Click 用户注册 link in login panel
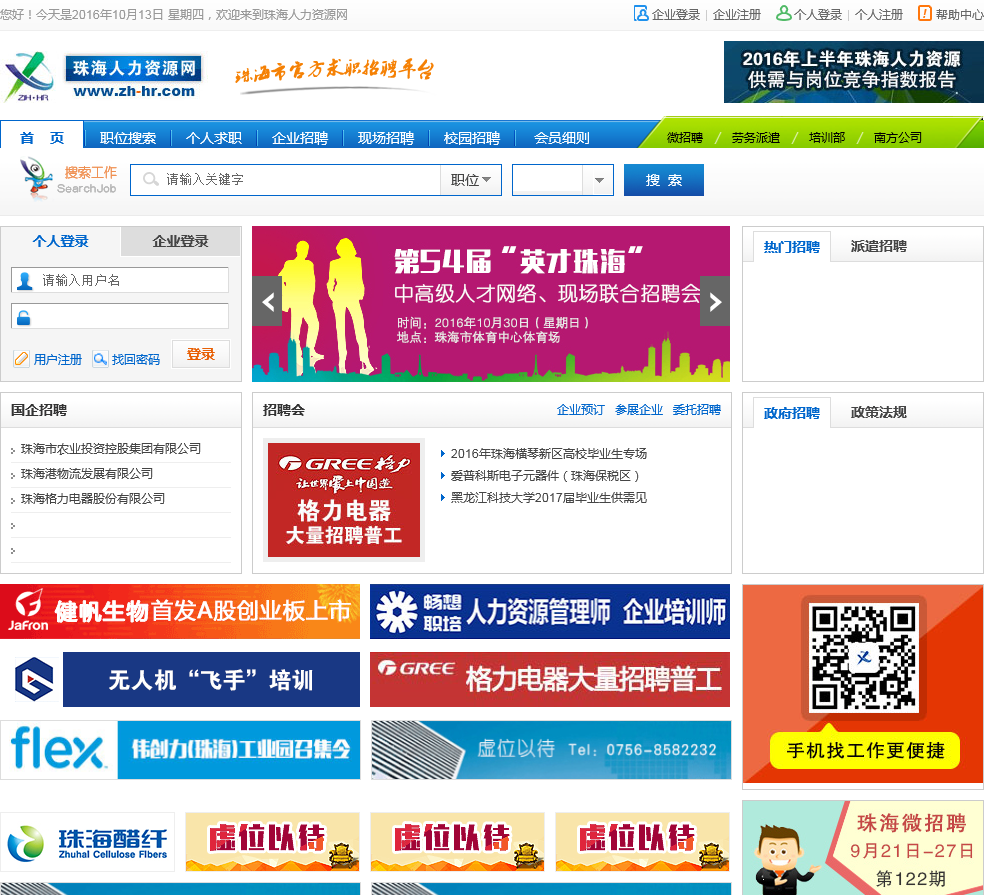The width and height of the screenshot is (984, 895). [58, 360]
